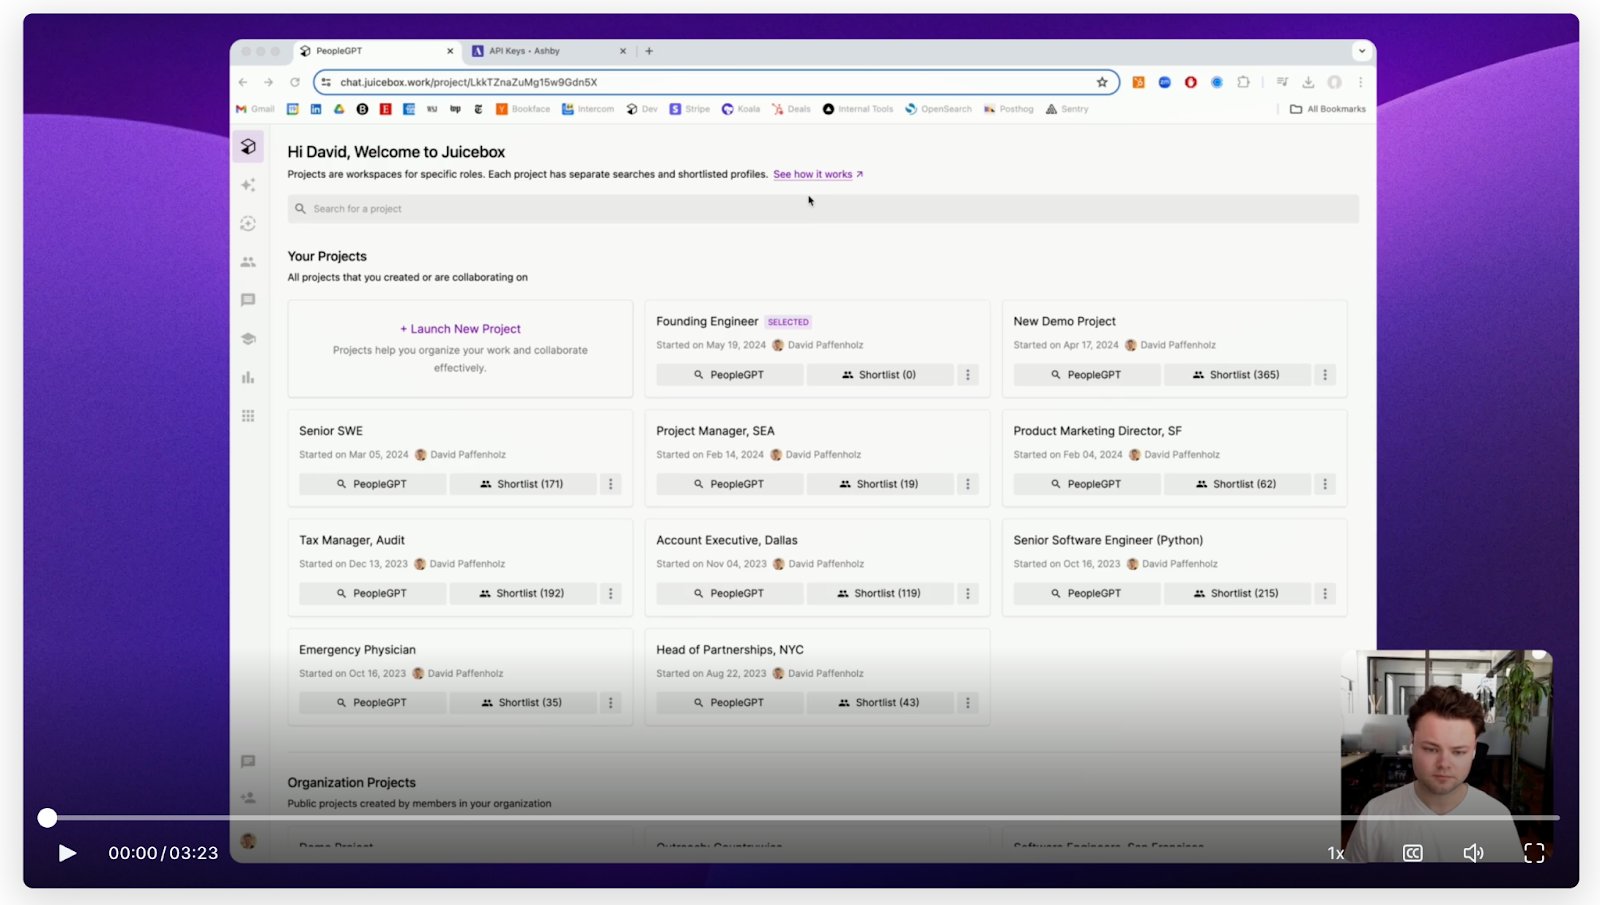Screen dimensions: 1600x905
Task: Open Project Manager, SEA options menu
Action: click(967, 484)
